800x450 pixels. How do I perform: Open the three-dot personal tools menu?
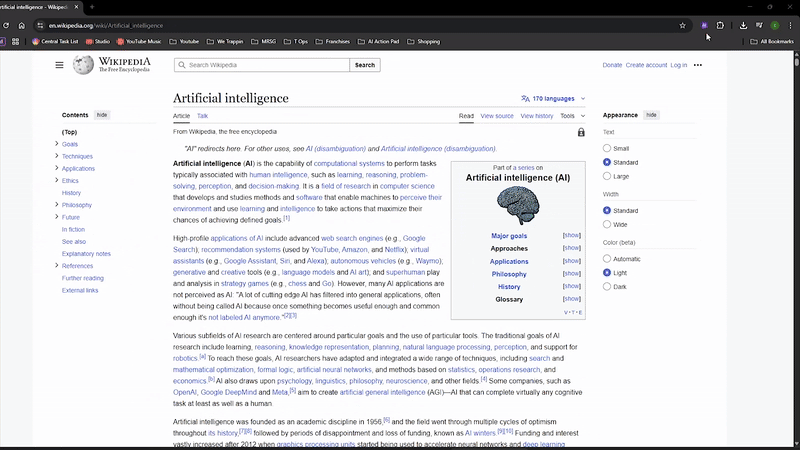pyautogui.click(x=698, y=65)
